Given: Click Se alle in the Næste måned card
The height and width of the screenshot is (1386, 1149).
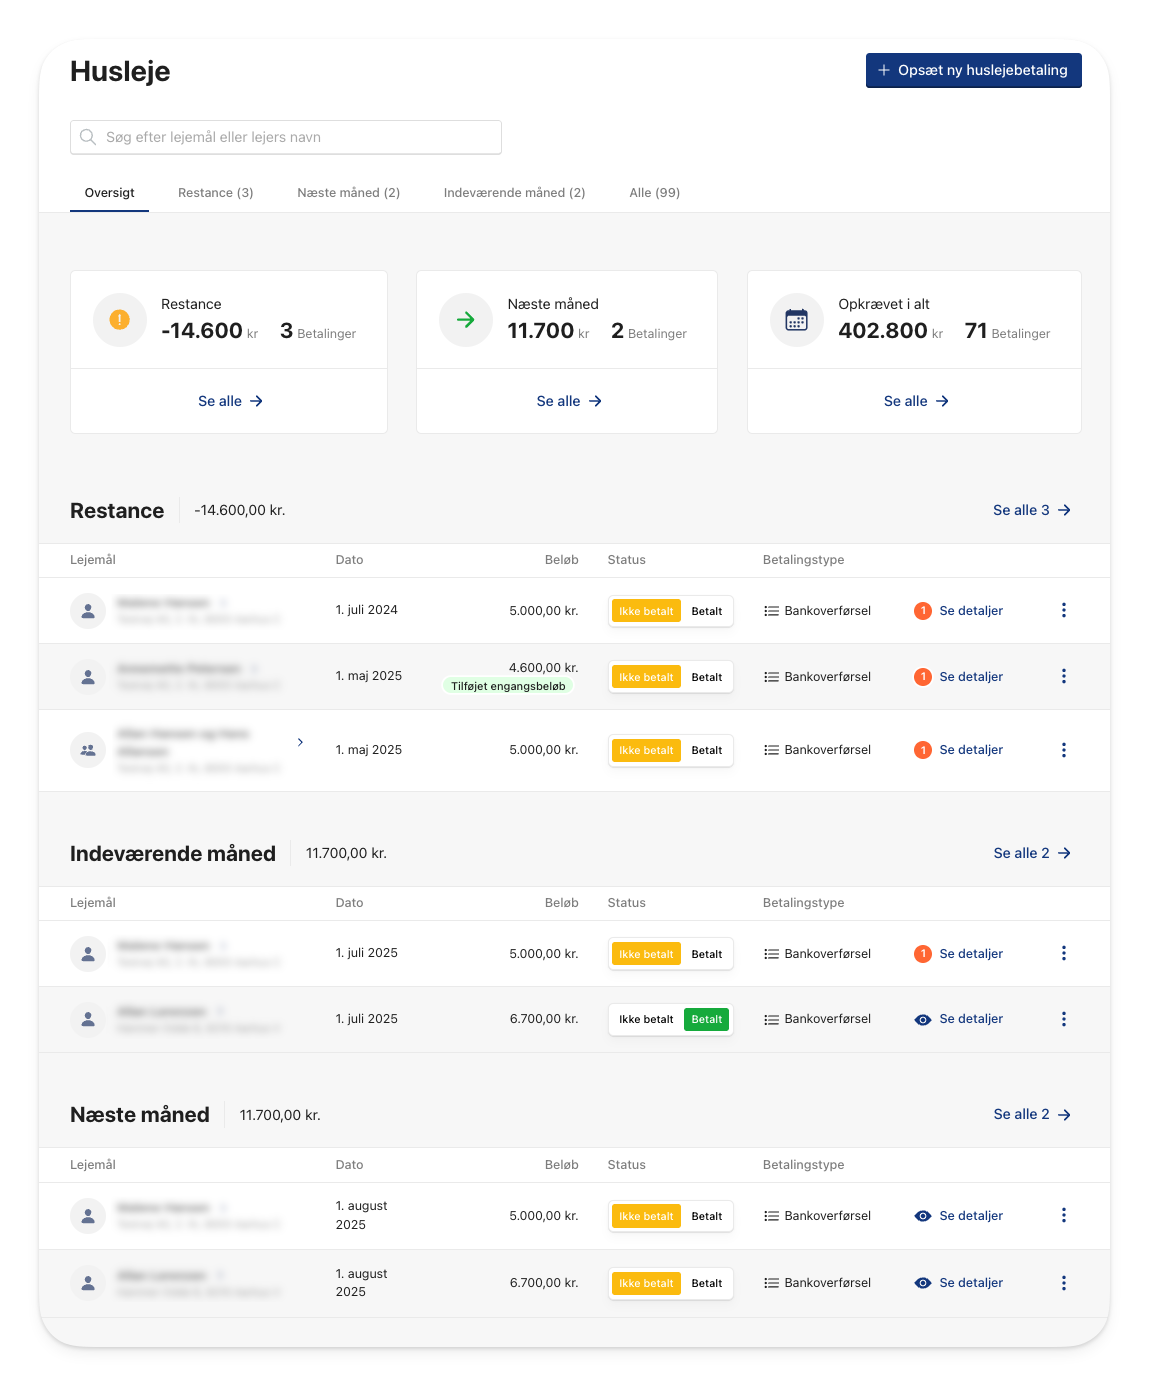Looking at the screenshot, I should pyautogui.click(x=569, y=401).
